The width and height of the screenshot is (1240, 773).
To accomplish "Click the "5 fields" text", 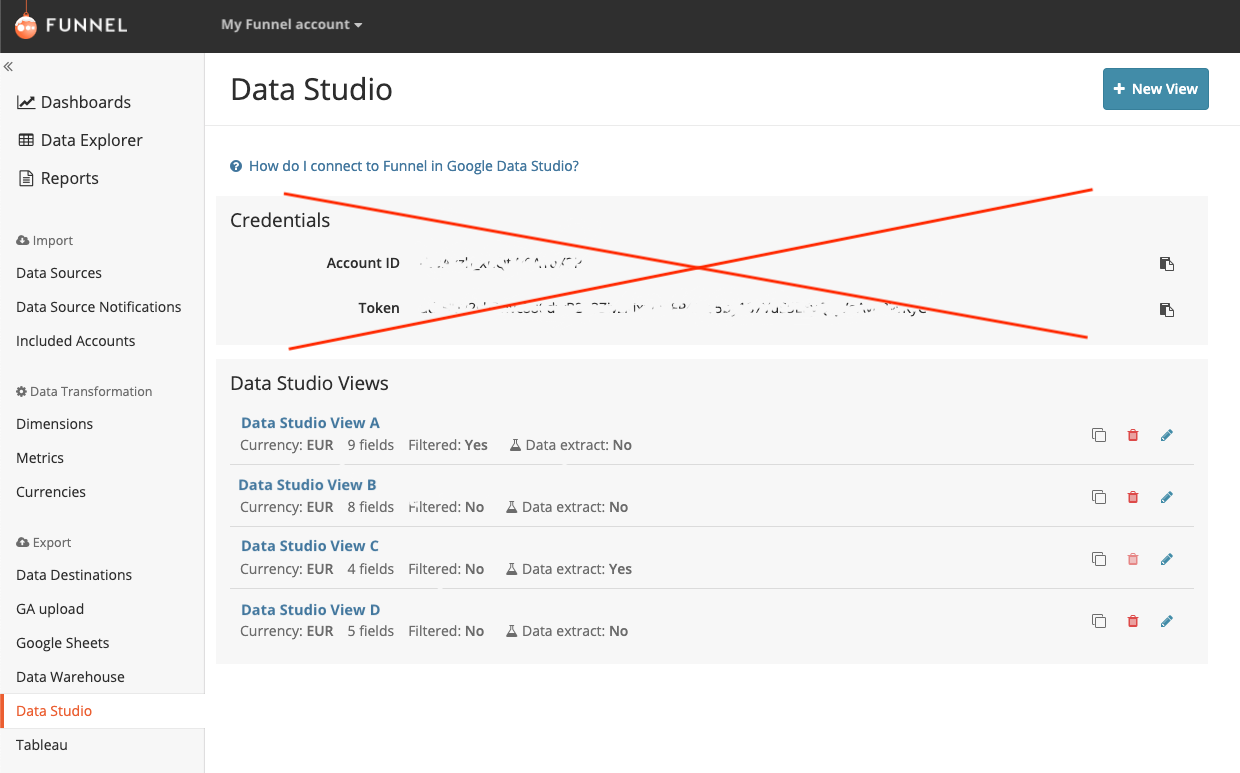I will (x=371, y=631).
